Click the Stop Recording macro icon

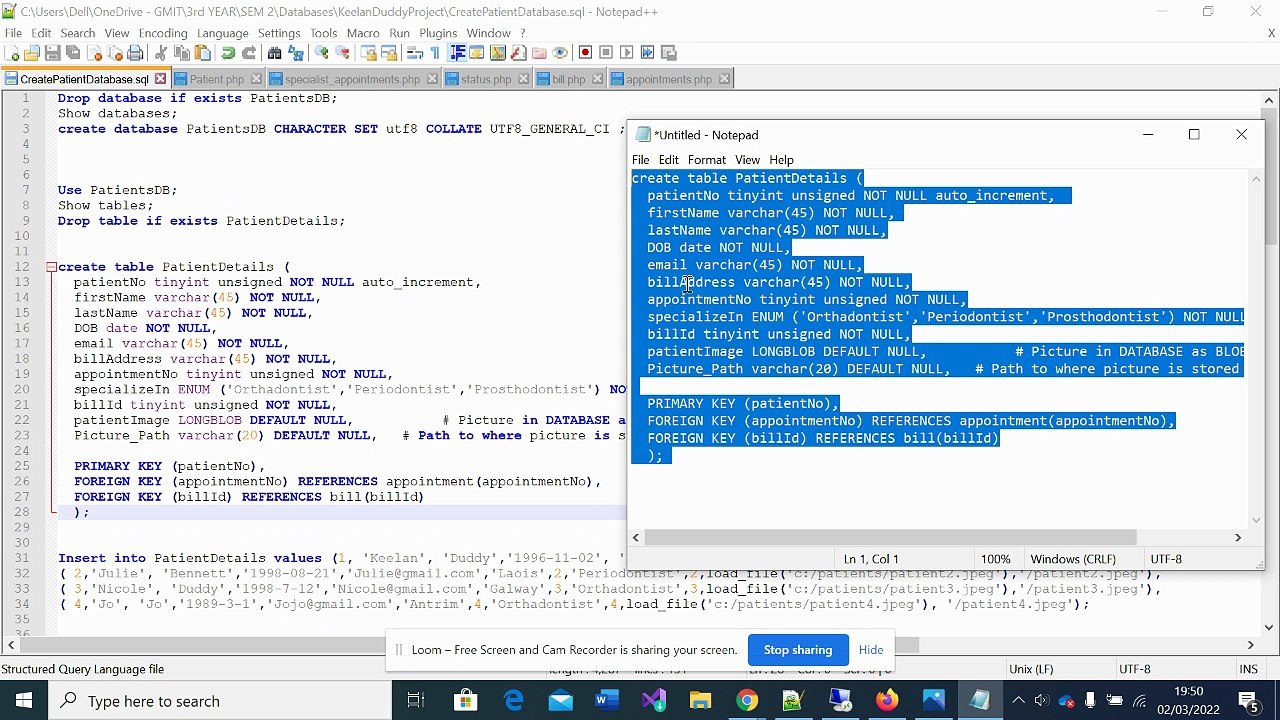coord(605,53)
